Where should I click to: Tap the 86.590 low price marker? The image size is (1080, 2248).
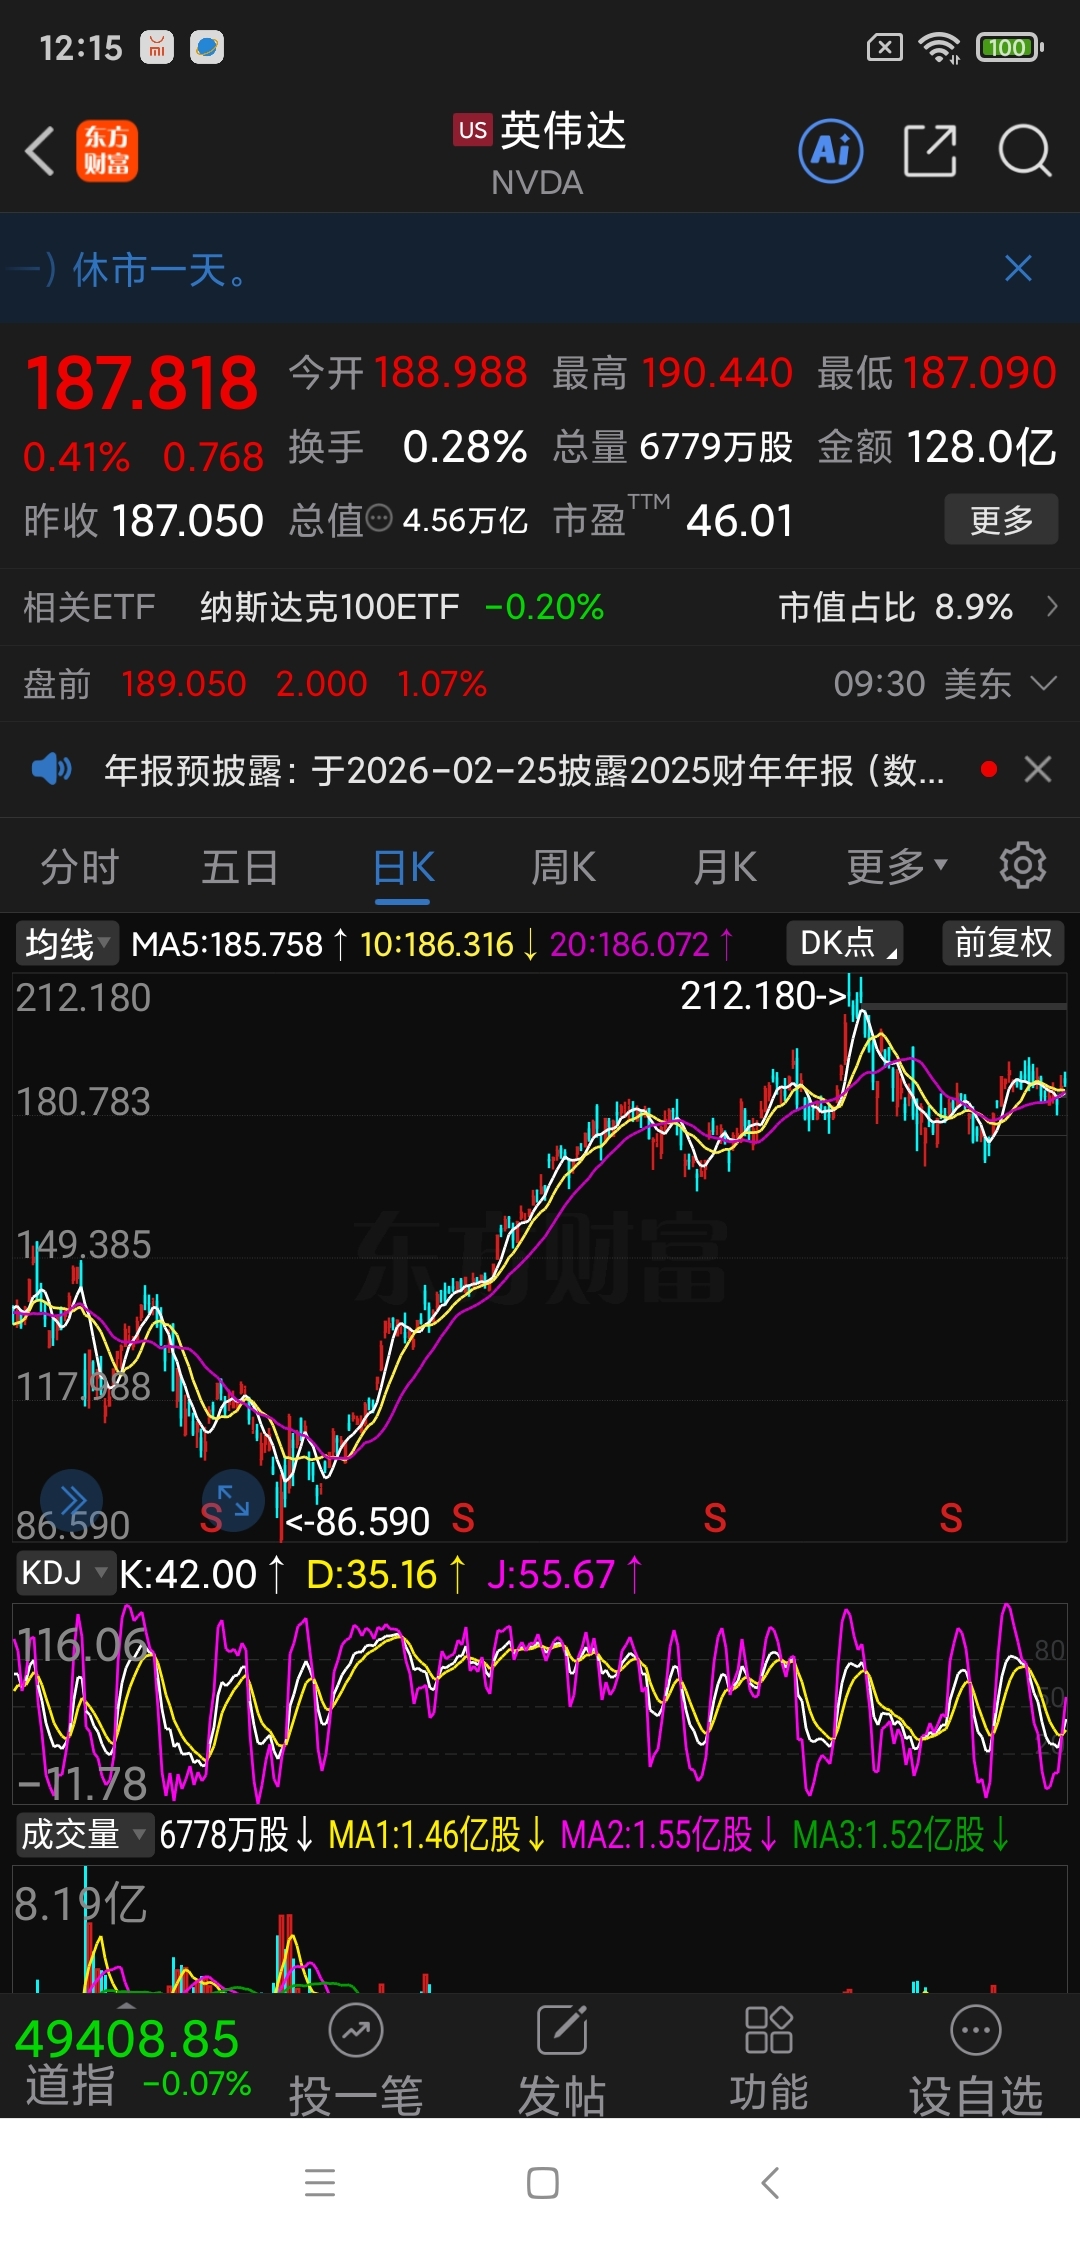(x=359, y=1522)
